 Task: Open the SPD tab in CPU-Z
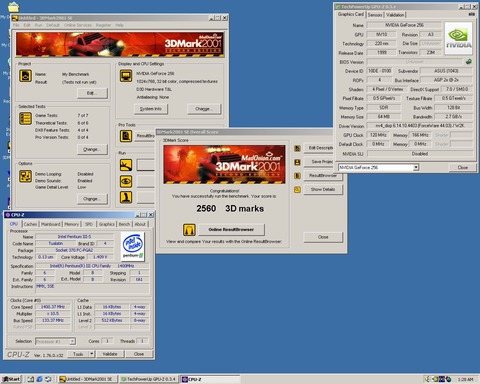point(89,224)
